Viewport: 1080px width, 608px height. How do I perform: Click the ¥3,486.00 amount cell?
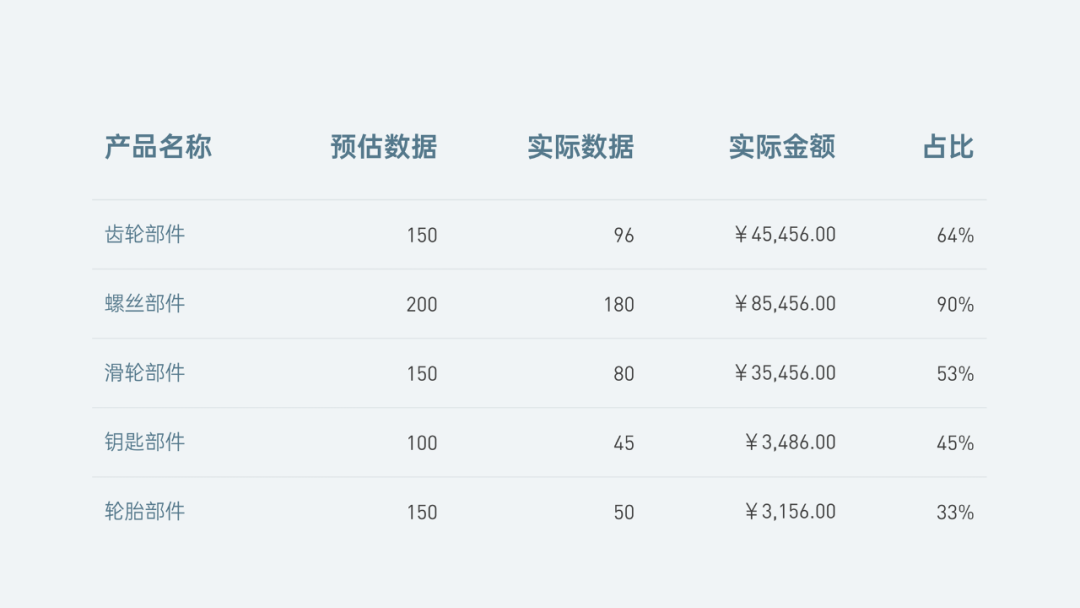click(791, 442)
